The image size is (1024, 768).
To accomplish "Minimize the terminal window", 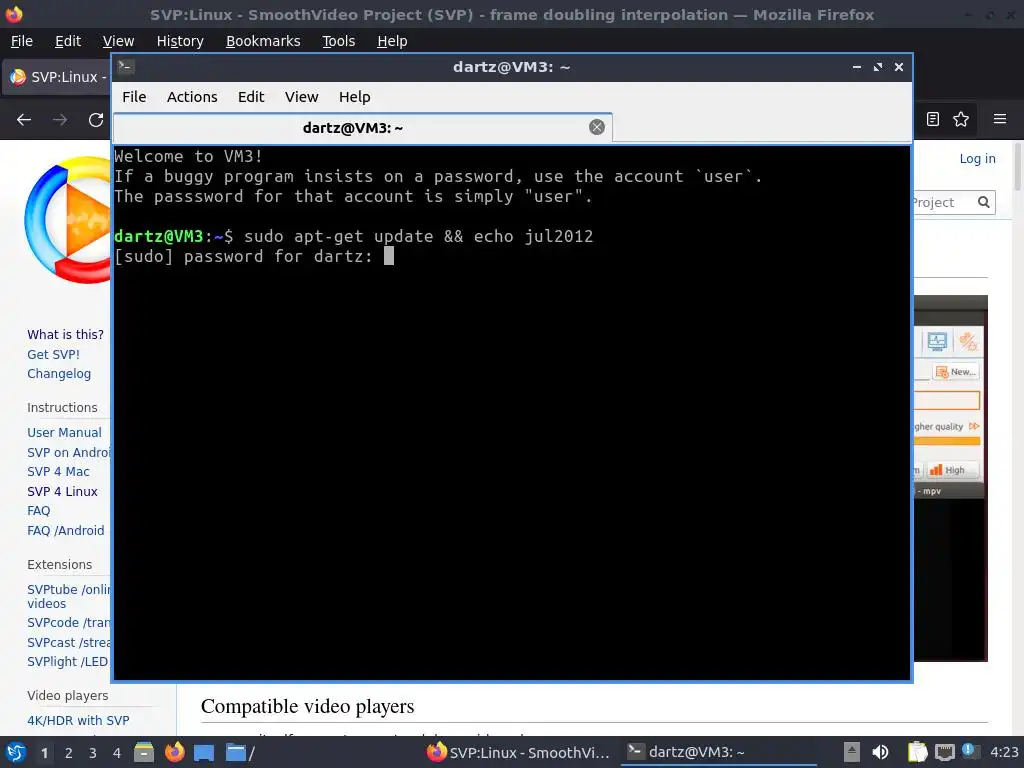I will [x=856, y=67].
